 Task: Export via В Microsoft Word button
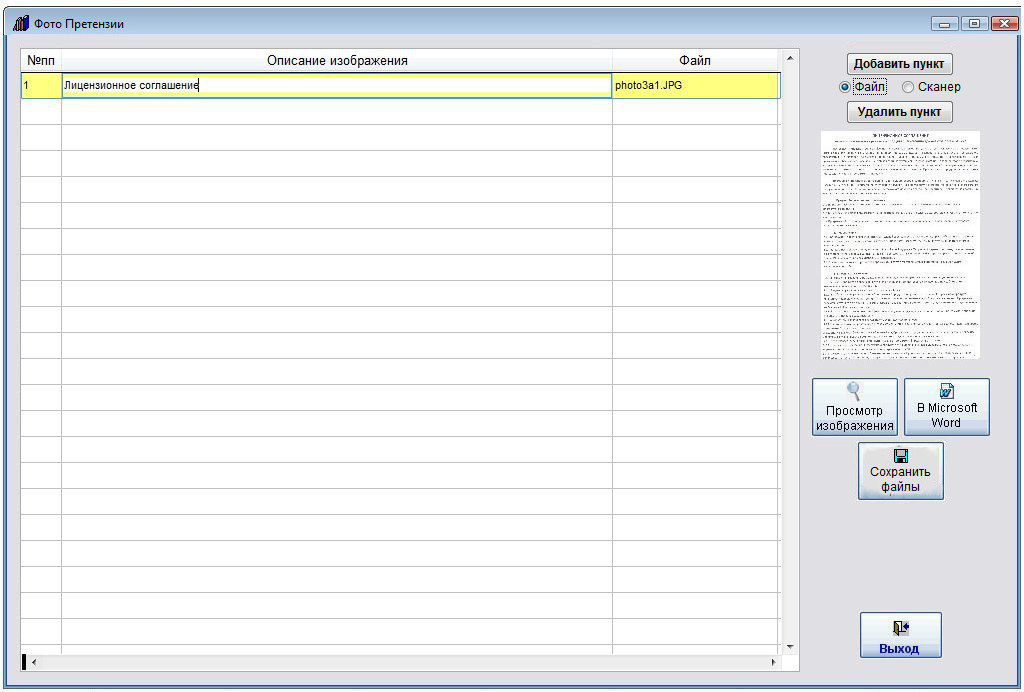(x=946, y=407)
